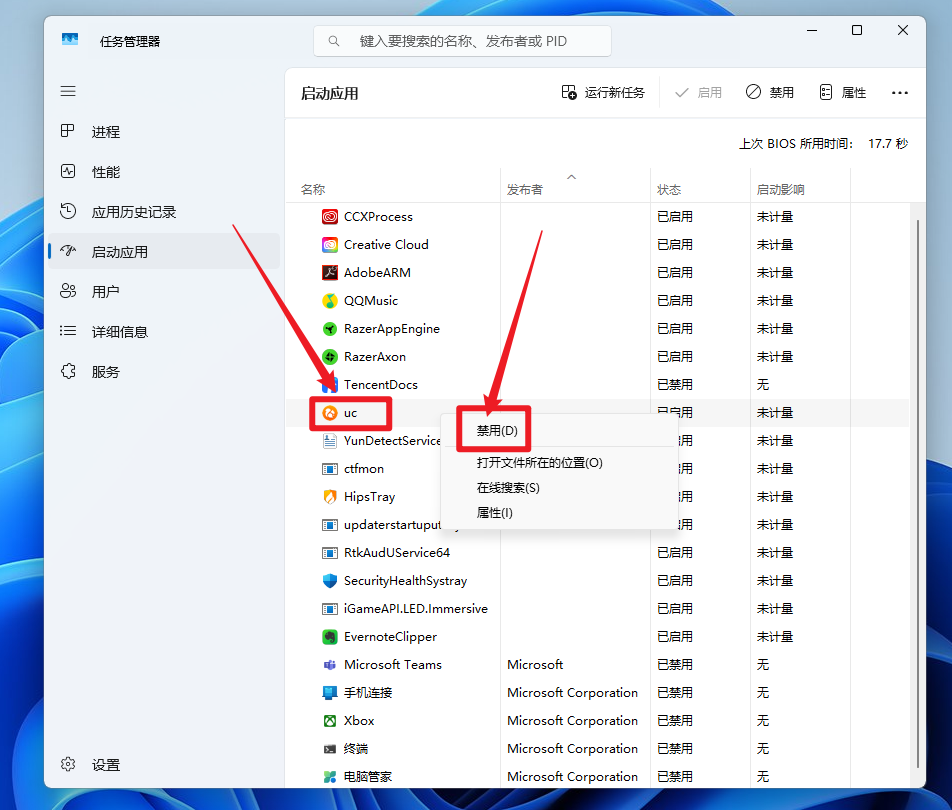Click the Phone Link (手机连接) icon
Image resolution: width=952 pixels, height=810 pixels.
tap(330, 693)
